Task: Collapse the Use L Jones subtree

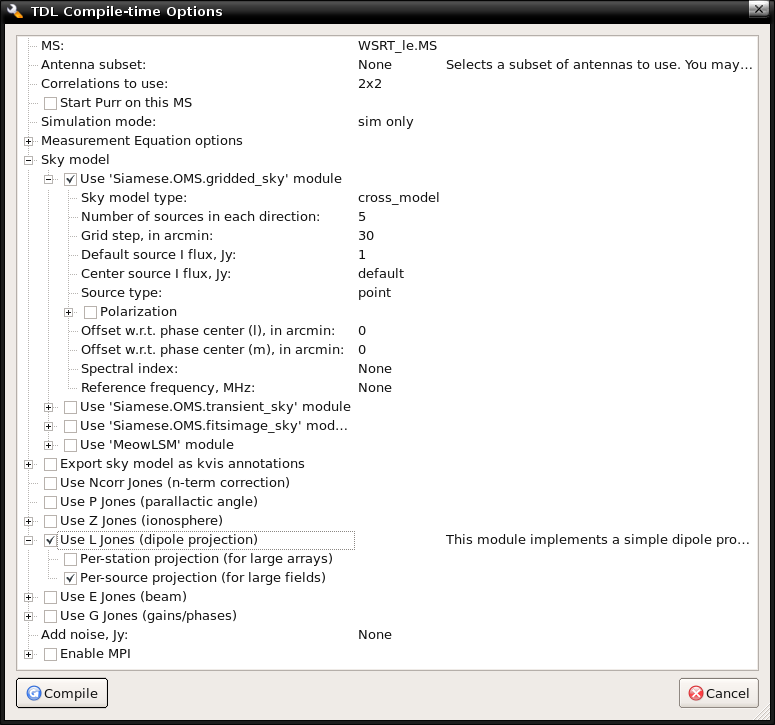Action: pos(29,540)
